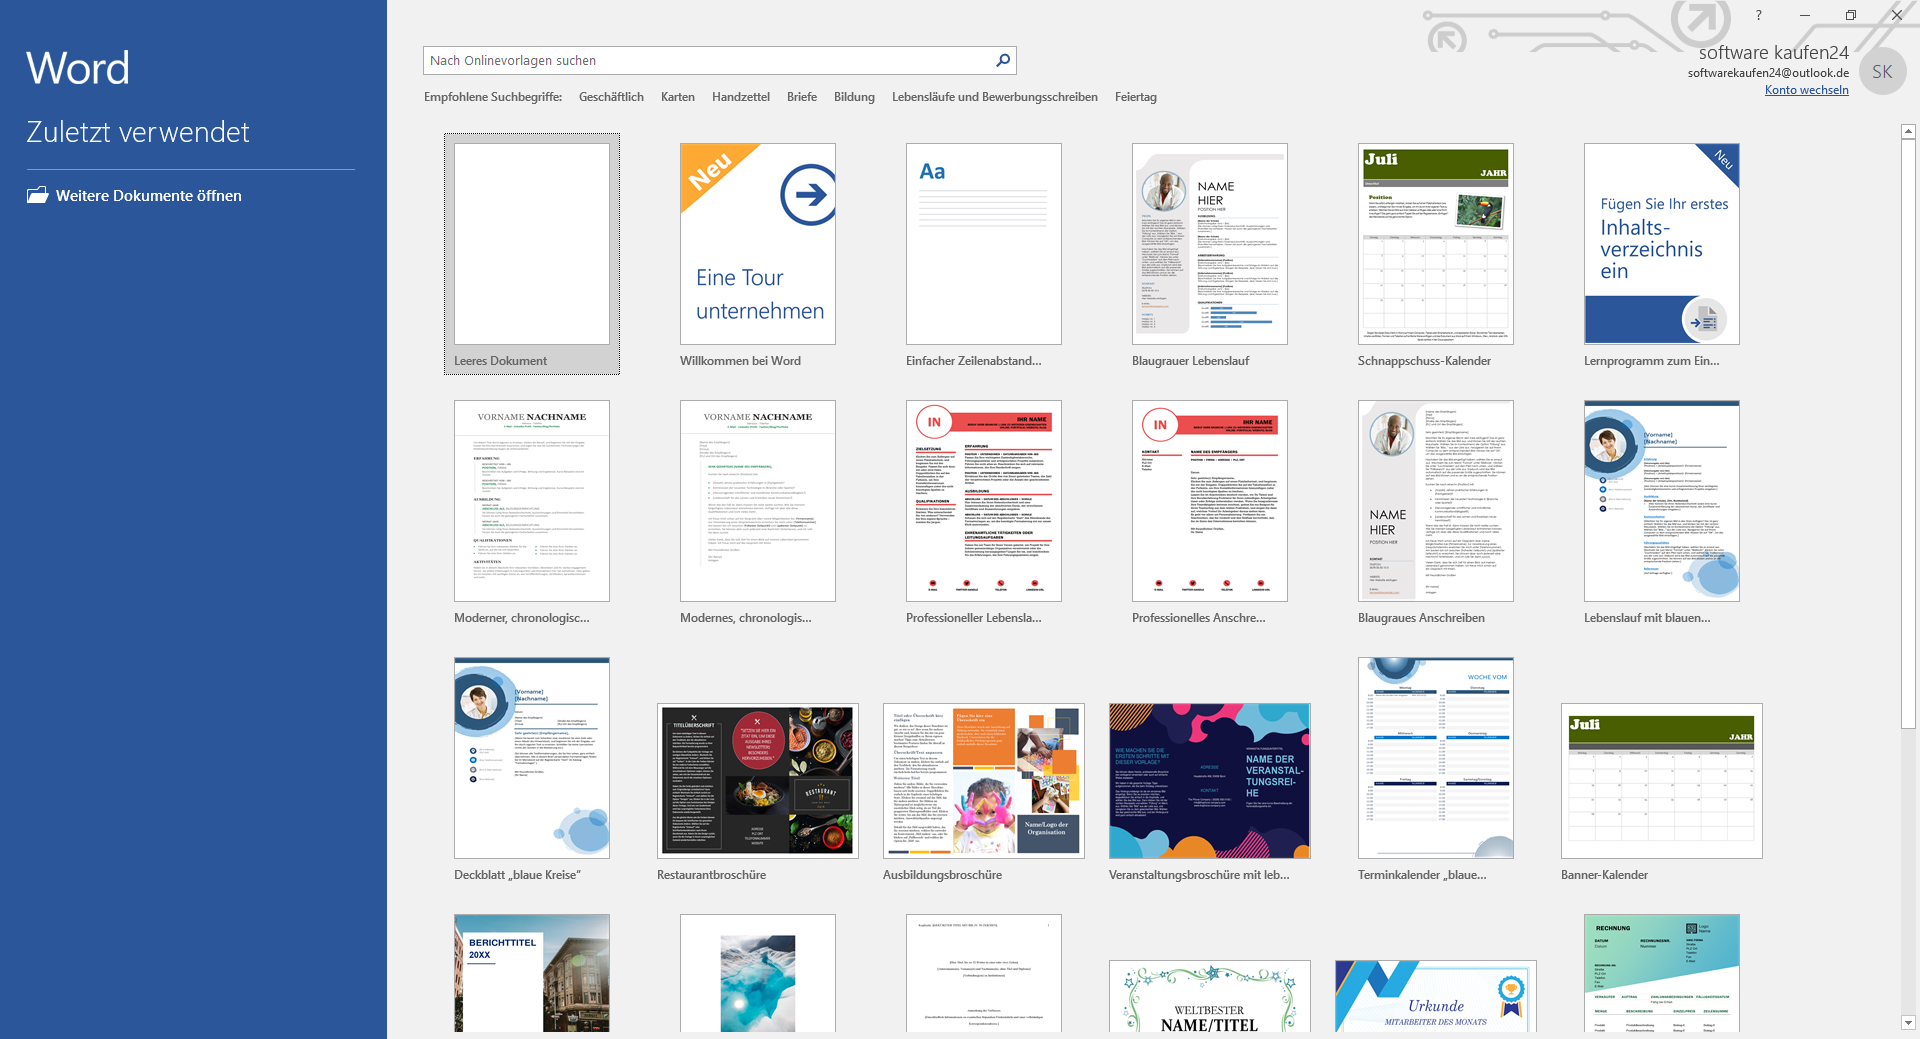Select the Leeres Dokument template
This screenshot has width=1920, height=1039.
point(532,245)
